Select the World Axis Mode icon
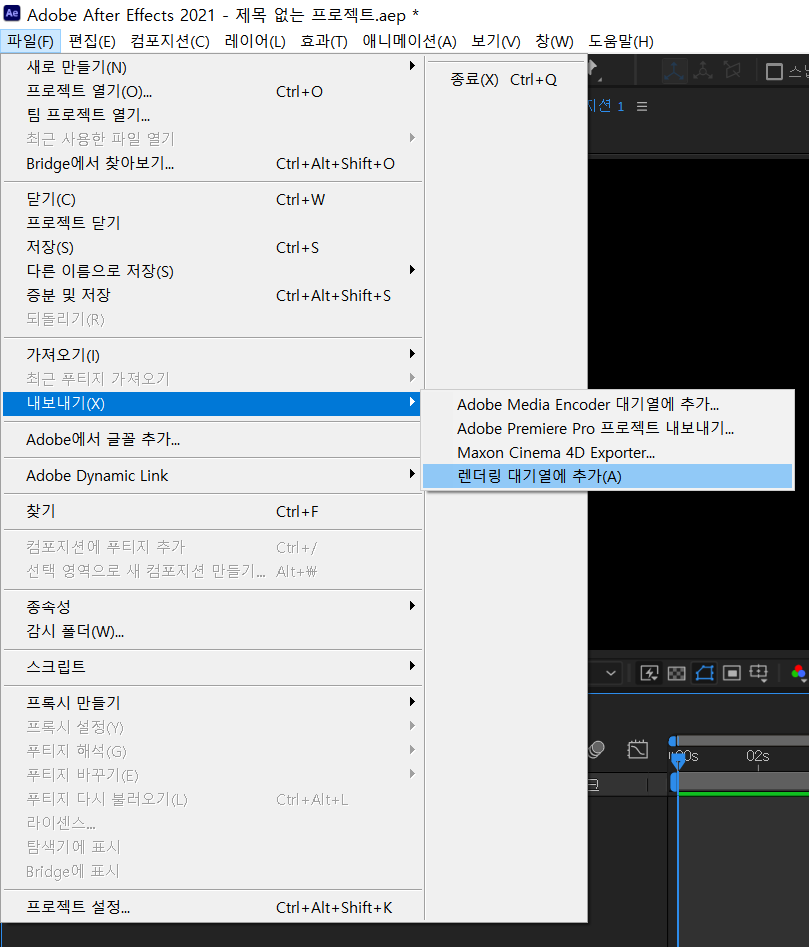Screen dimensions: 809x947 tap(703, 71)
